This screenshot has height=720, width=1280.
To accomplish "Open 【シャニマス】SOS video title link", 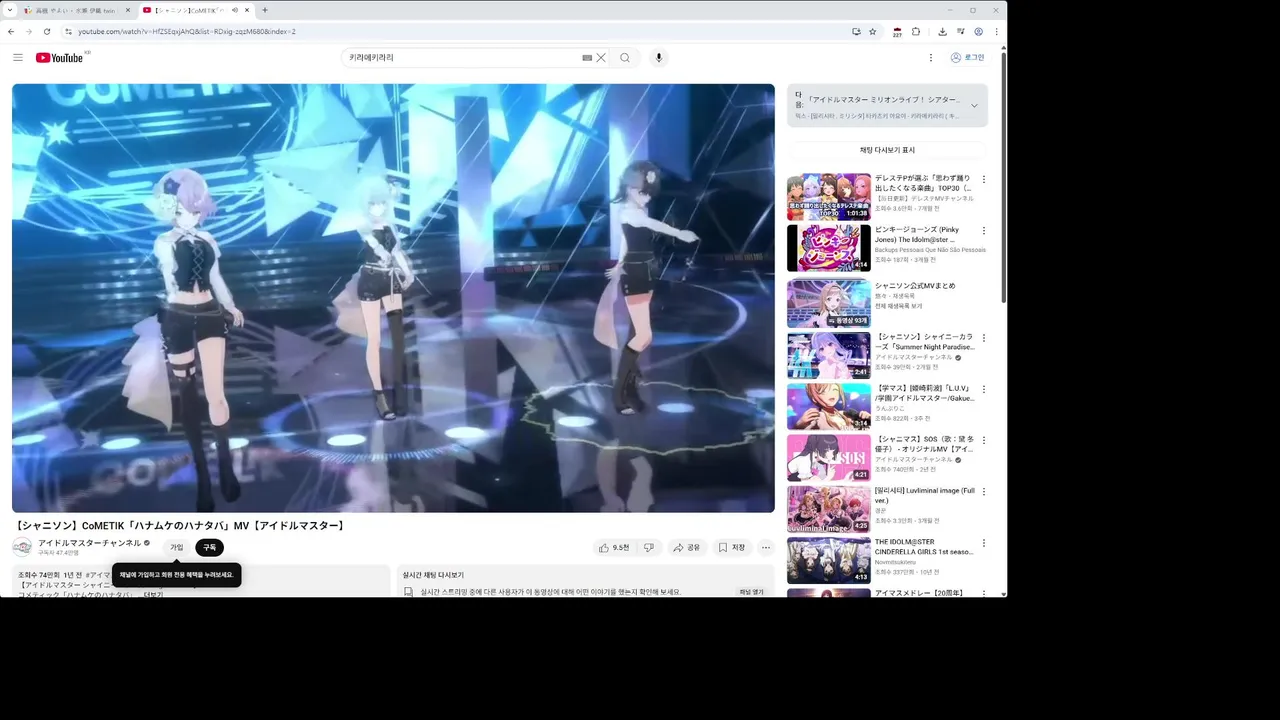I will 924,444.
